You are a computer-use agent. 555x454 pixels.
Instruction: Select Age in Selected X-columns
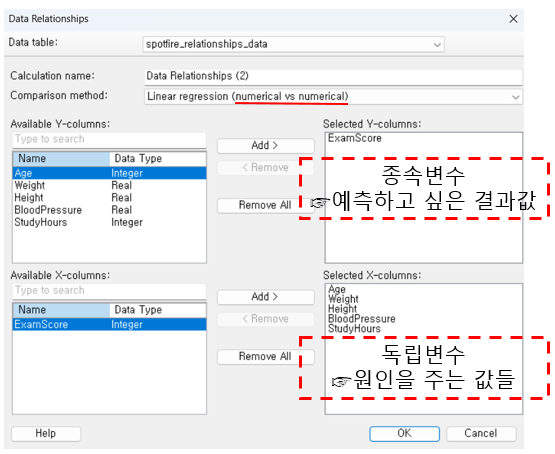tap(337, 289)
